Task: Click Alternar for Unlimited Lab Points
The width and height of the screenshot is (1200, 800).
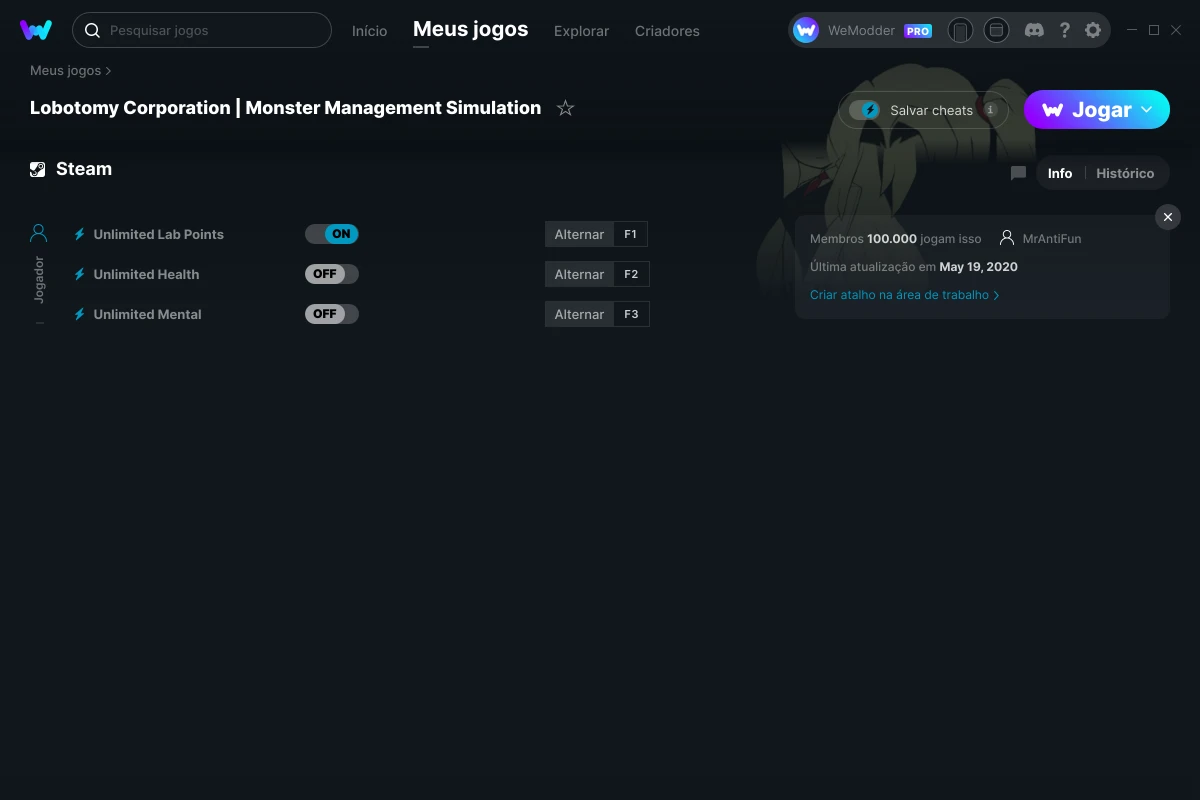Action: pyautogui.click(x=579, y=234)
